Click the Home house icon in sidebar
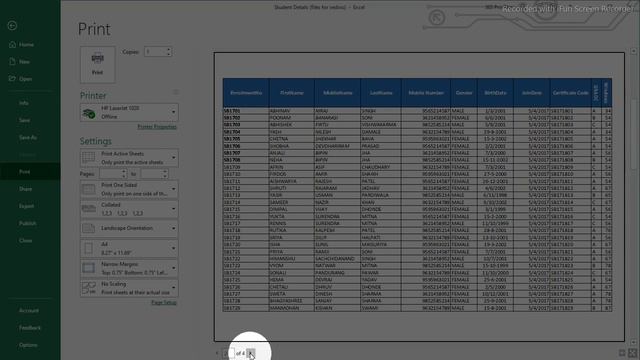 12,44
